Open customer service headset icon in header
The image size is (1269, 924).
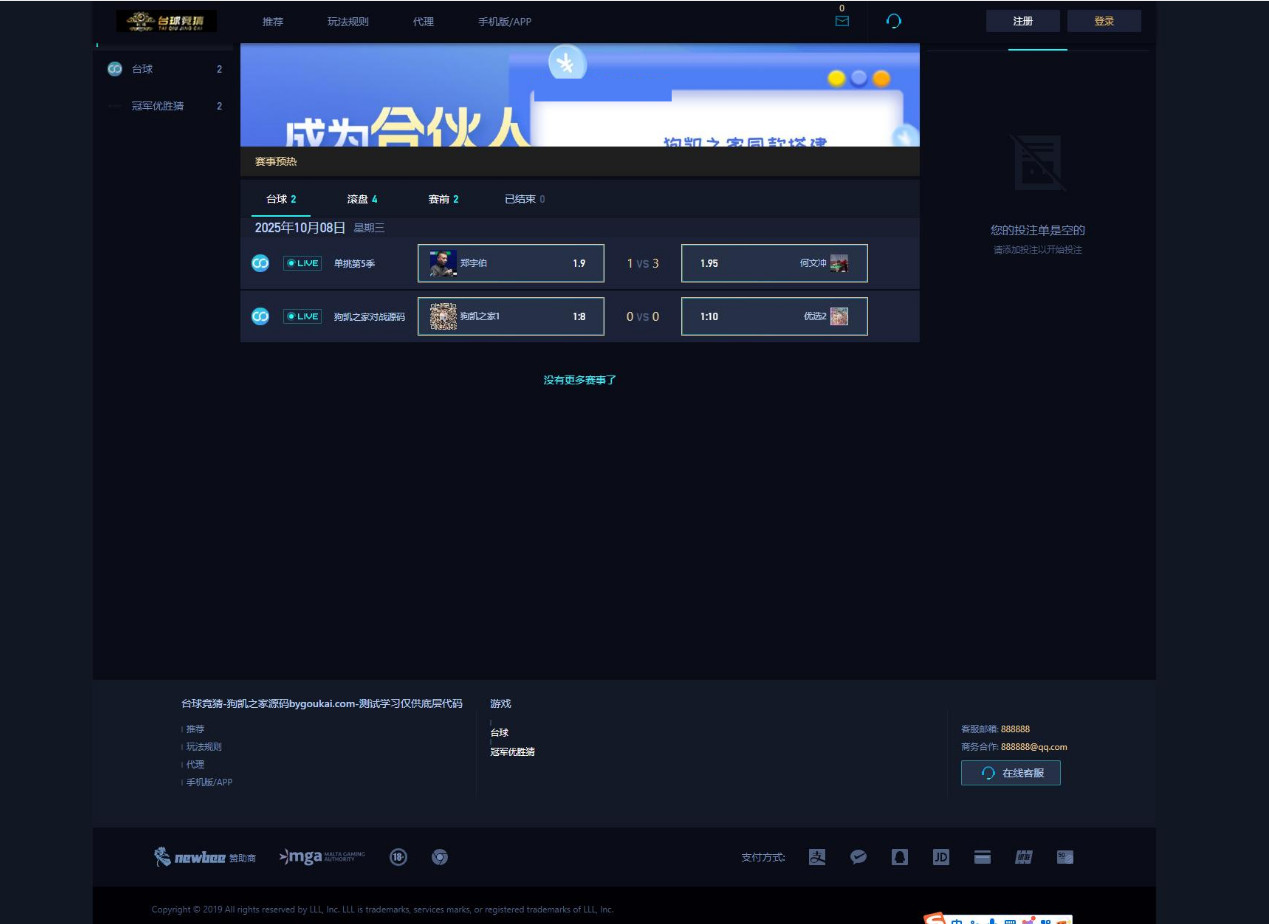(894, 21)
